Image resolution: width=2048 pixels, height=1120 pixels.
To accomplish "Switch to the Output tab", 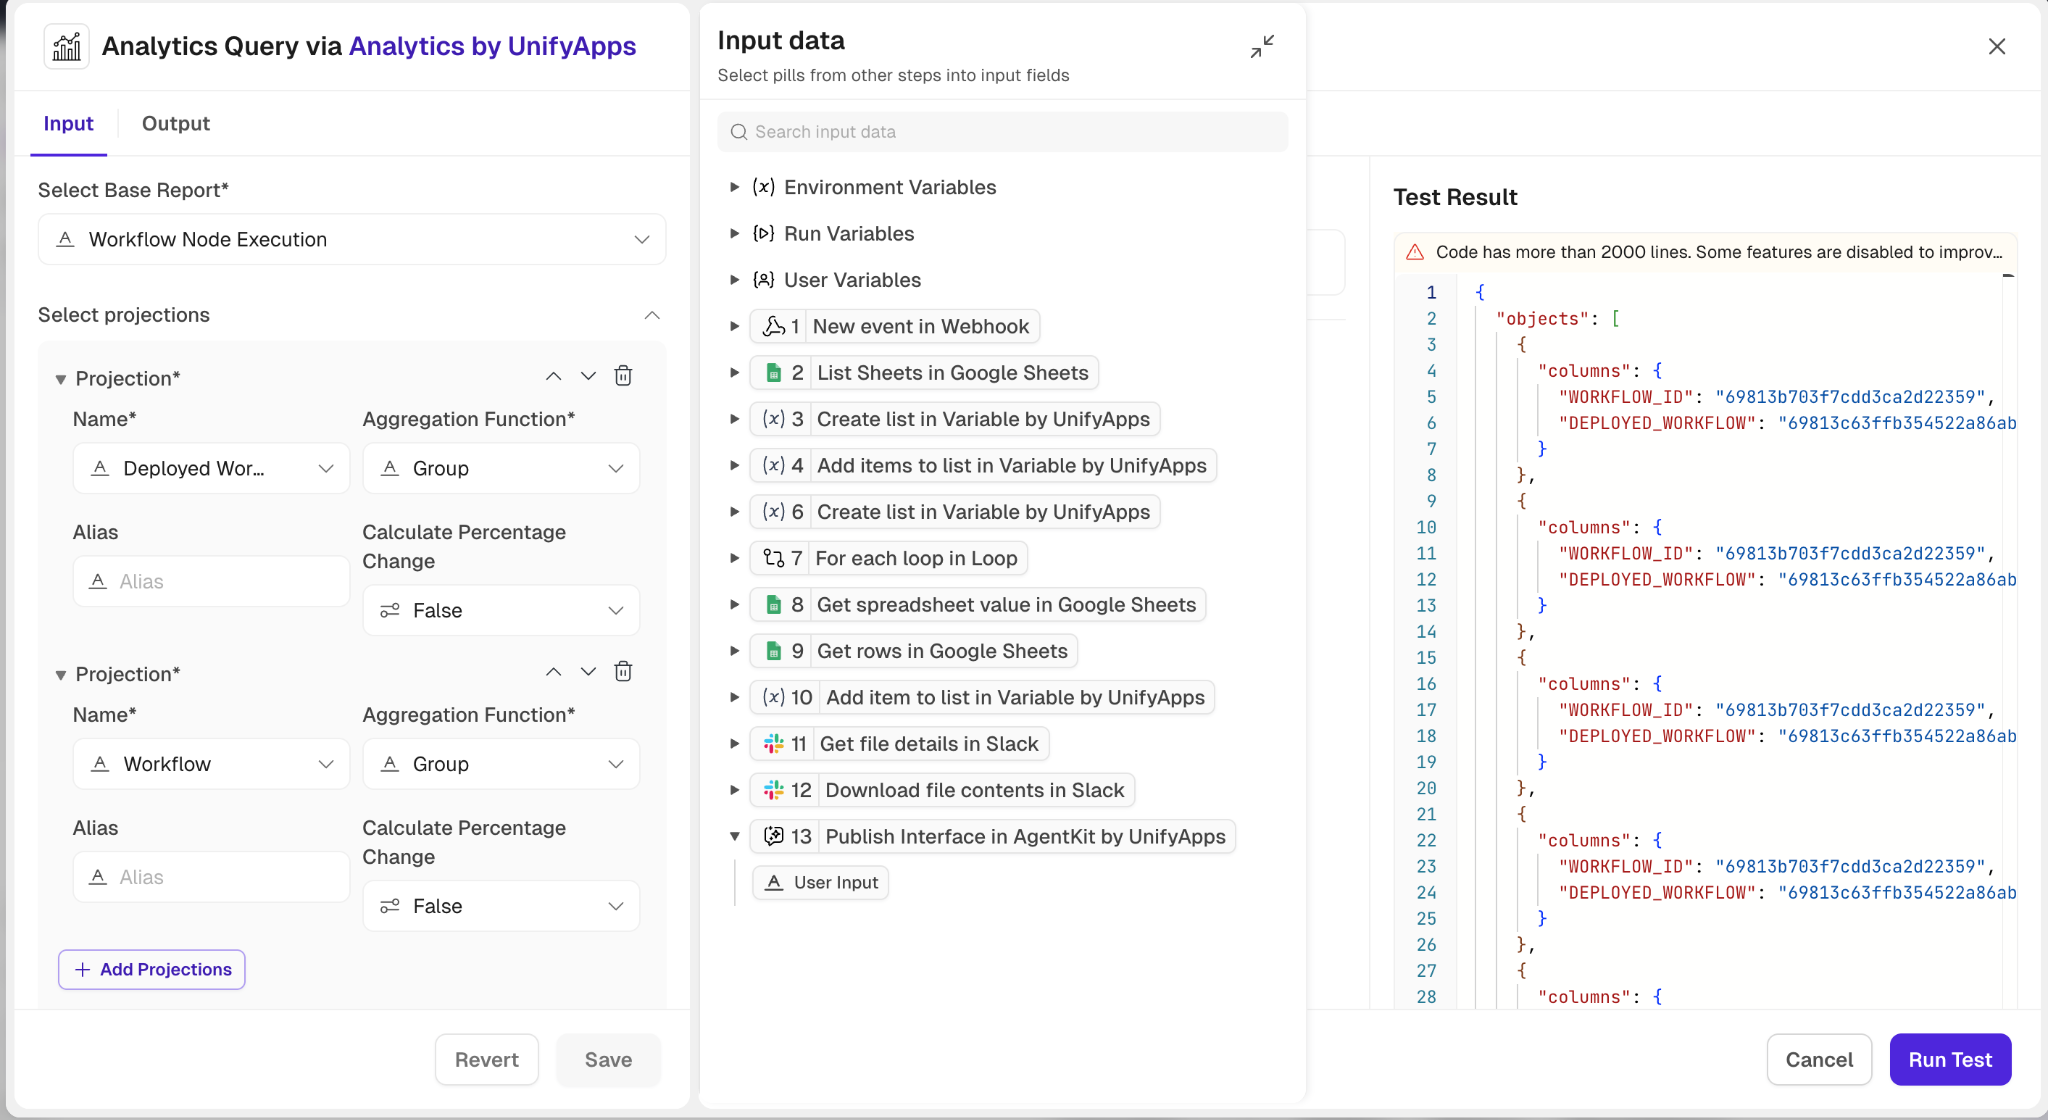I will coord(176,124).
